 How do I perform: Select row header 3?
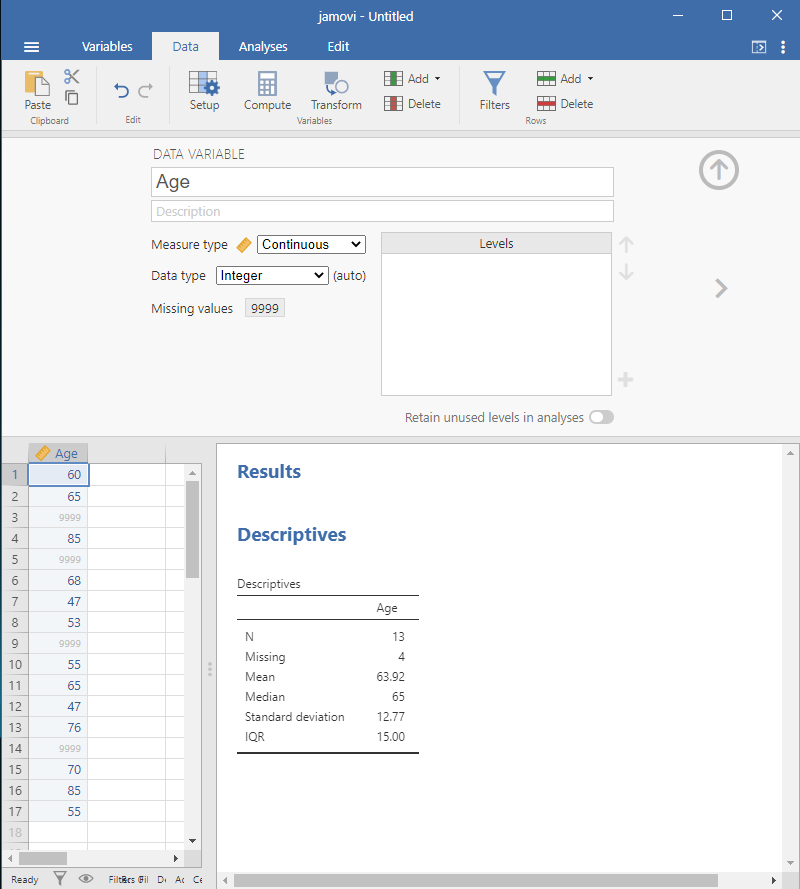(x=15, y=518)
